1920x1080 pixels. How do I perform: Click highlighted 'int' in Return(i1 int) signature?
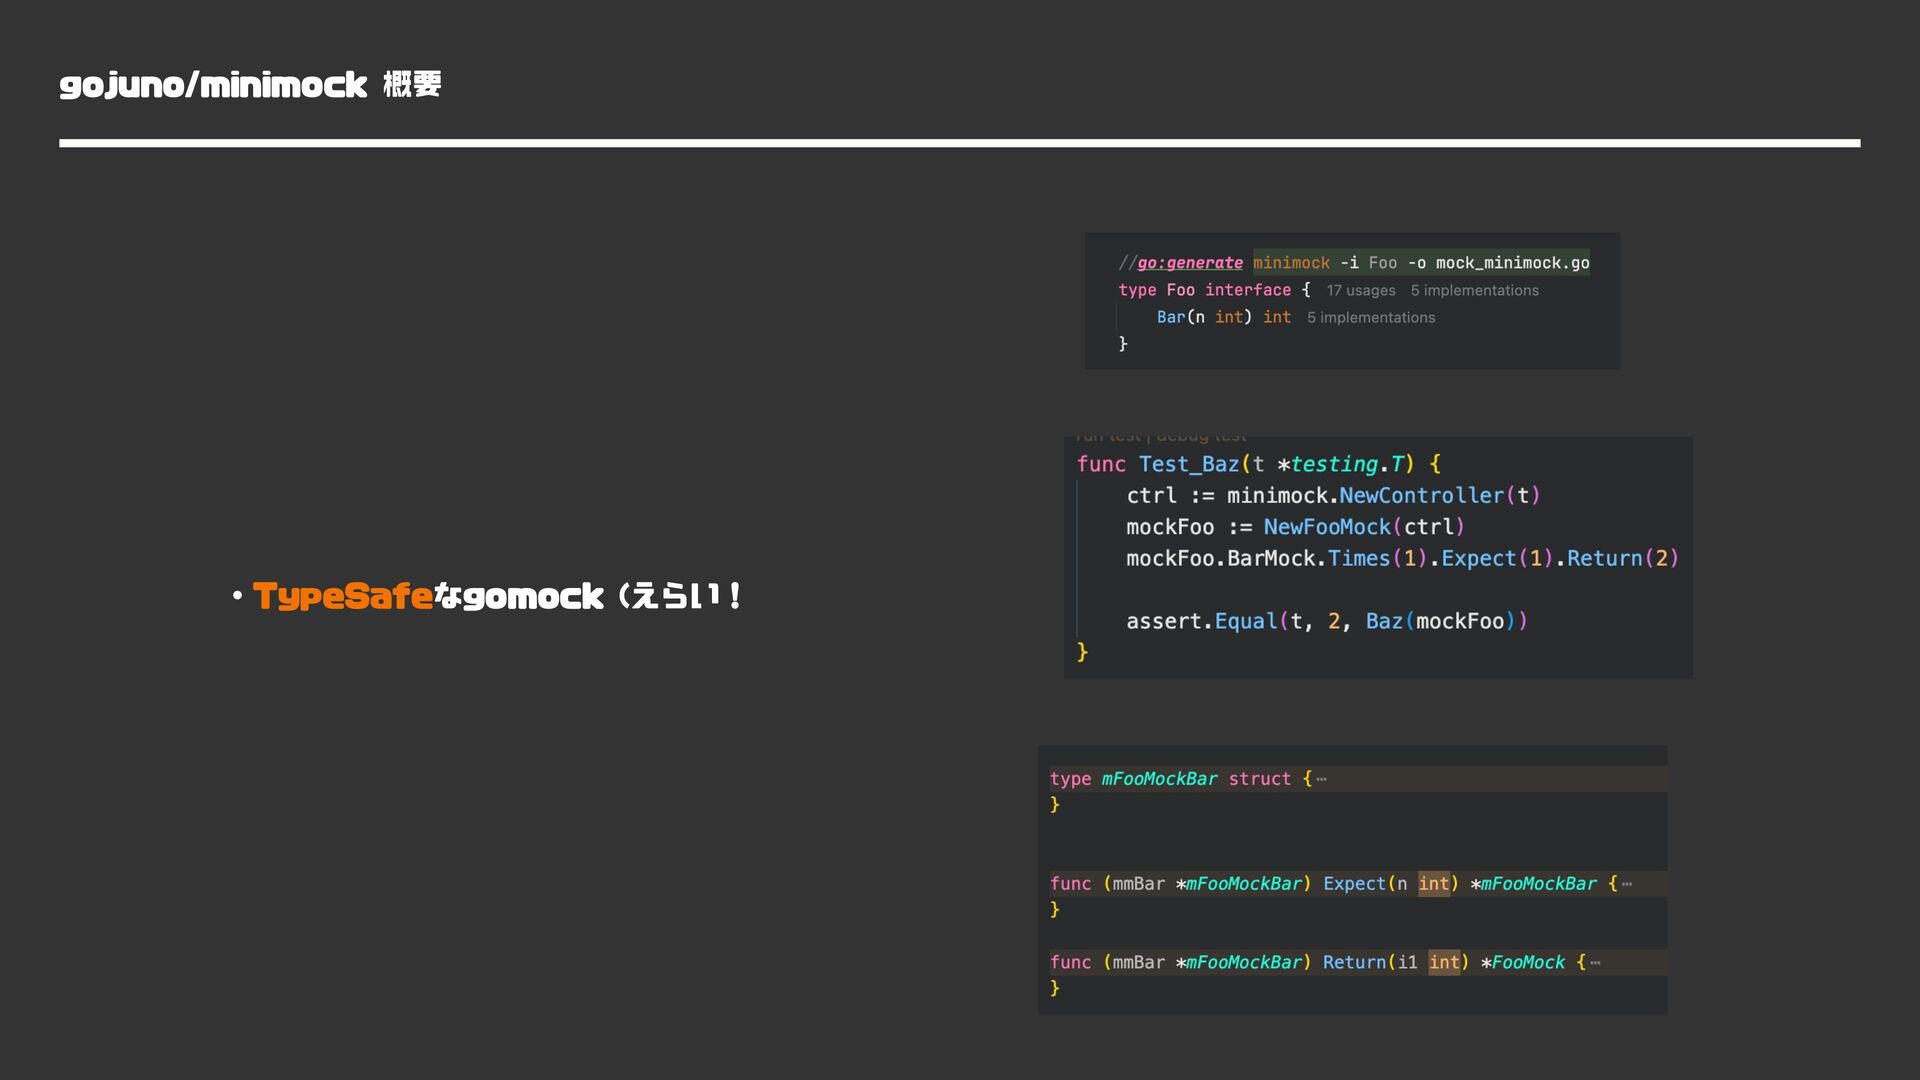[1444, 963]
